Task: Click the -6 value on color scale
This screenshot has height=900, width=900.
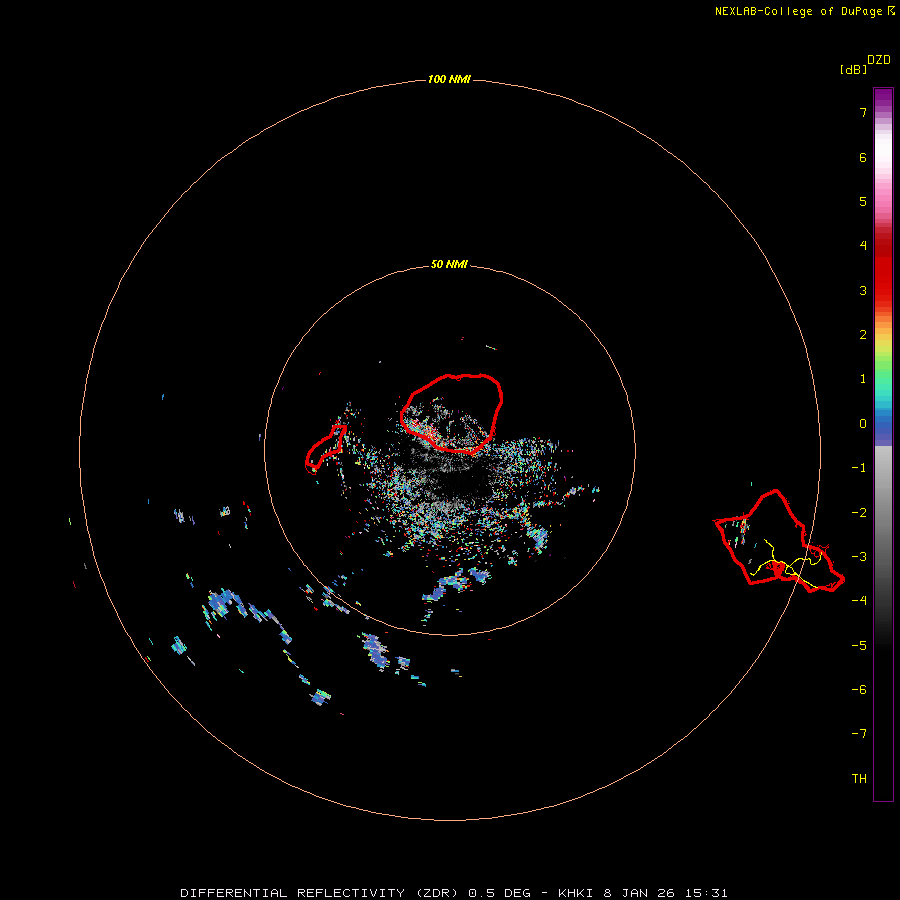Action: tap(859, 689)
